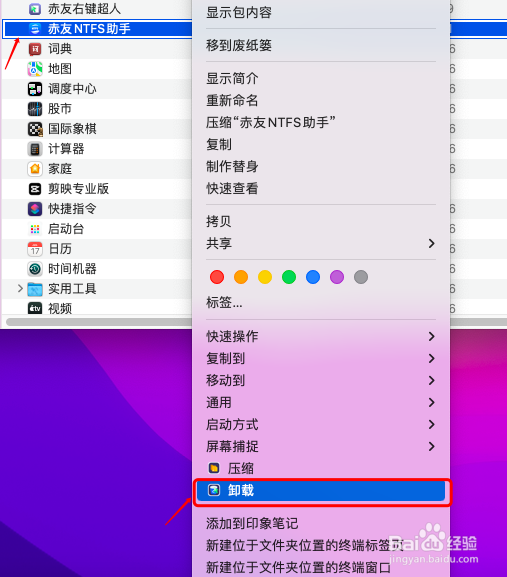Click the 实用工具 folder icon
The image size is (507, 577).
[35, 289]
